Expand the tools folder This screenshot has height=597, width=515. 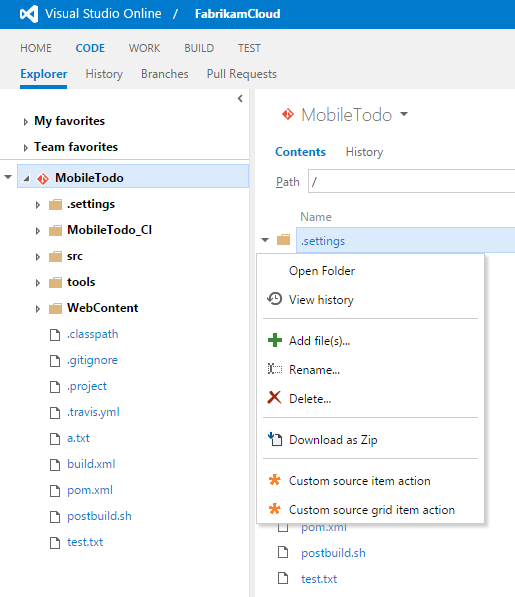pyautogui.click(x=38, y=283)
